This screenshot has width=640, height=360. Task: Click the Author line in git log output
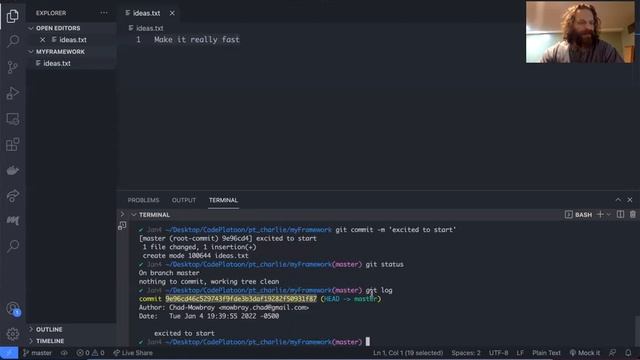pos(224,308)
